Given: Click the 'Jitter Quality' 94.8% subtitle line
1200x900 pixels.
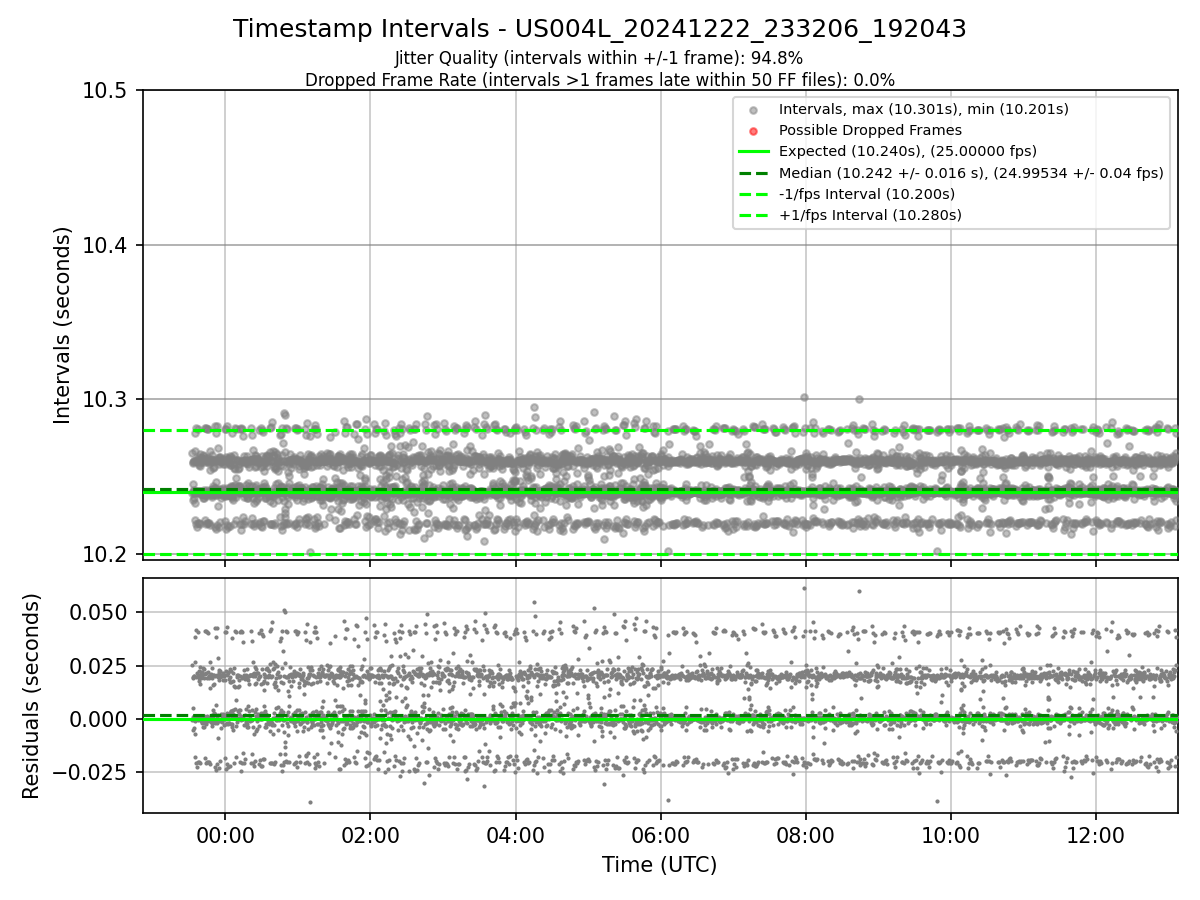Looking at the screenshot, I should coord(599,58).
